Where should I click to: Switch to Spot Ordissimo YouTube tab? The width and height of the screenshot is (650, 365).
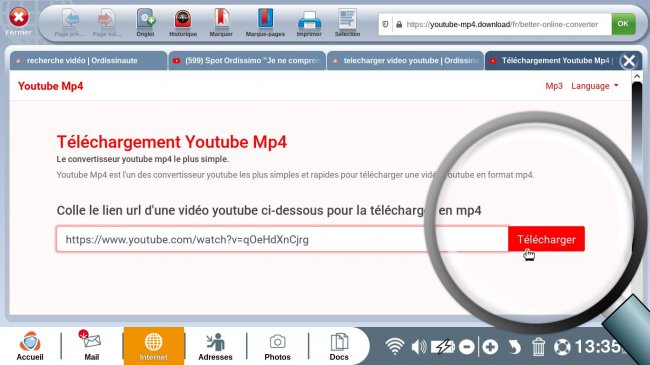coord(247,61)
